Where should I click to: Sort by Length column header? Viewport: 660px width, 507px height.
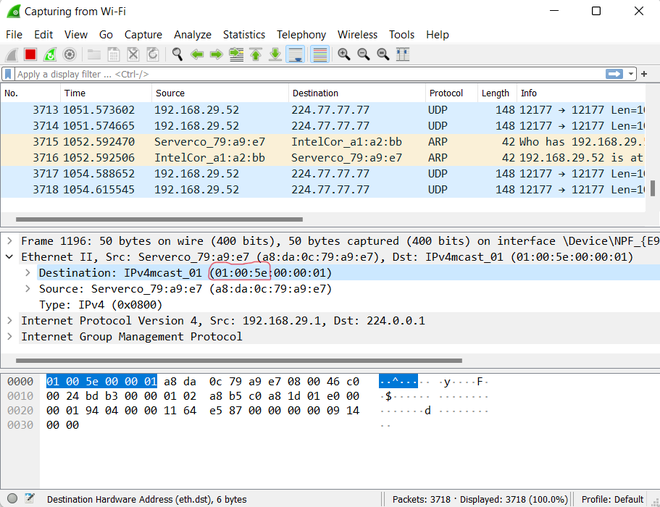tap(497, 93)
